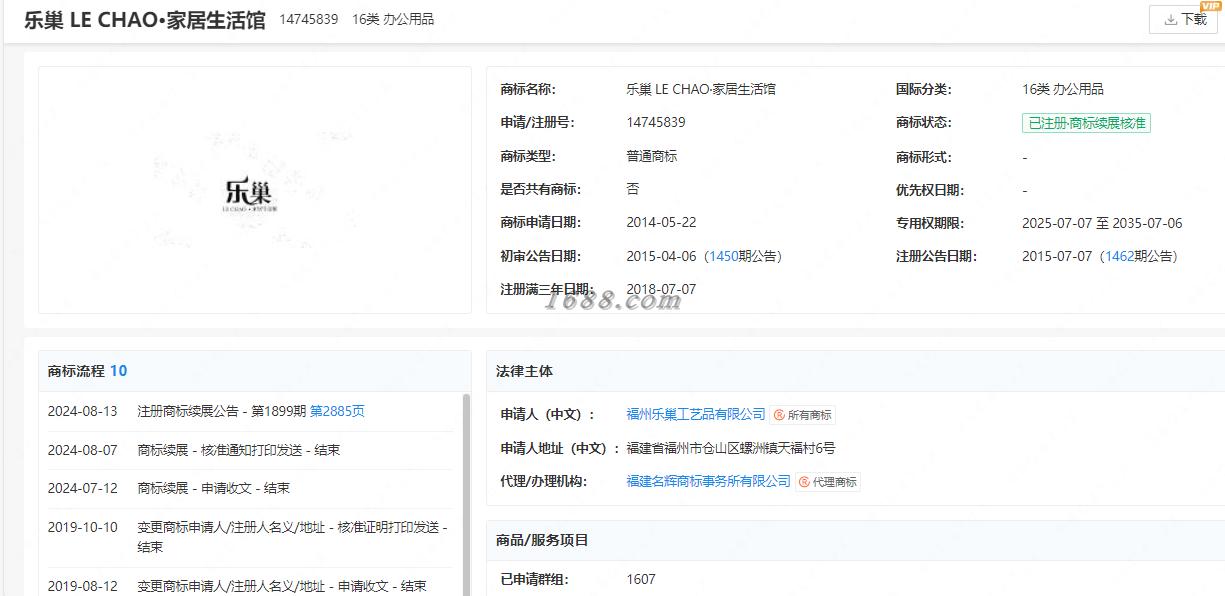Select the registration number 14745839 value
Image resolution: width=1225 pixels, height=596 pixels.
pyautogui.click(x=655, y=122)
